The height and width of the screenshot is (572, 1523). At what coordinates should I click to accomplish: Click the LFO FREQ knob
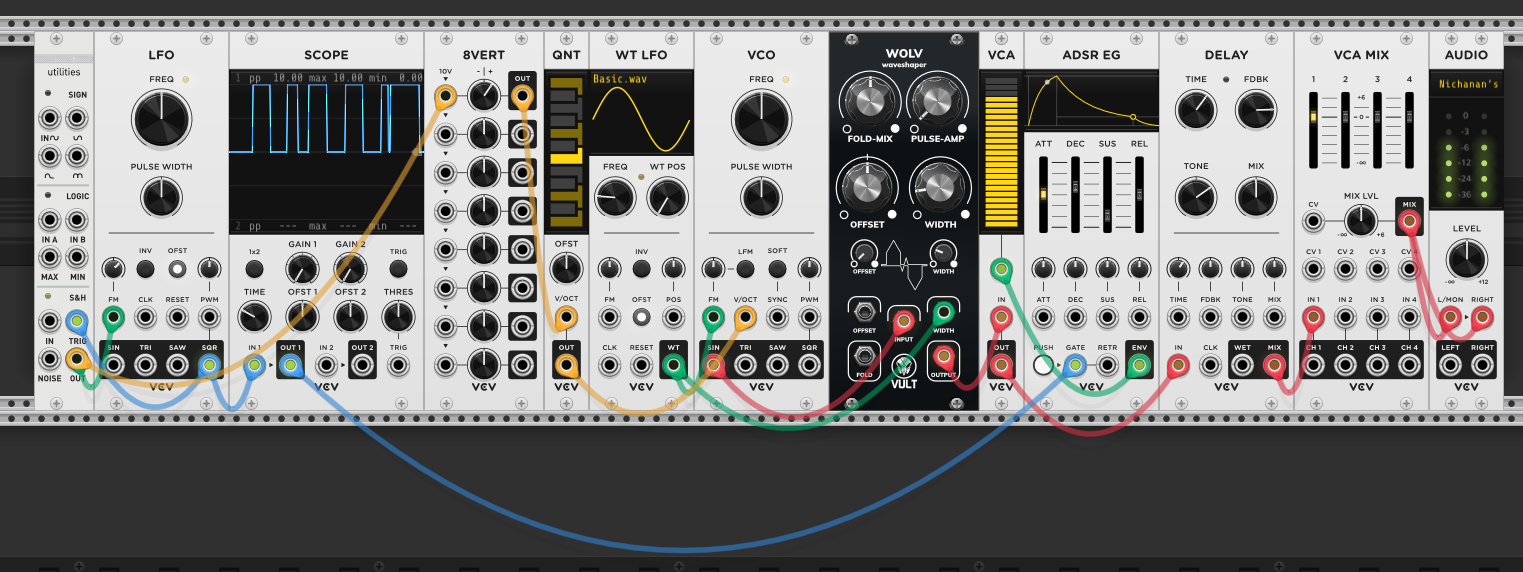click(161, 120)
